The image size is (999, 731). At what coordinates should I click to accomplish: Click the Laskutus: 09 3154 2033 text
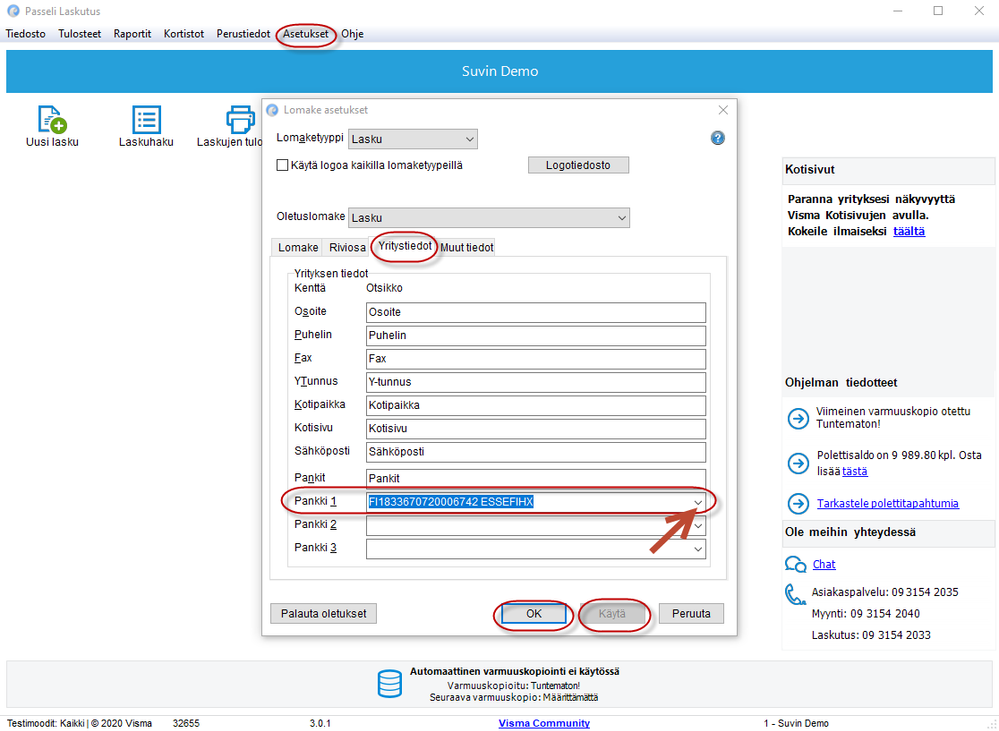(871, 635)
